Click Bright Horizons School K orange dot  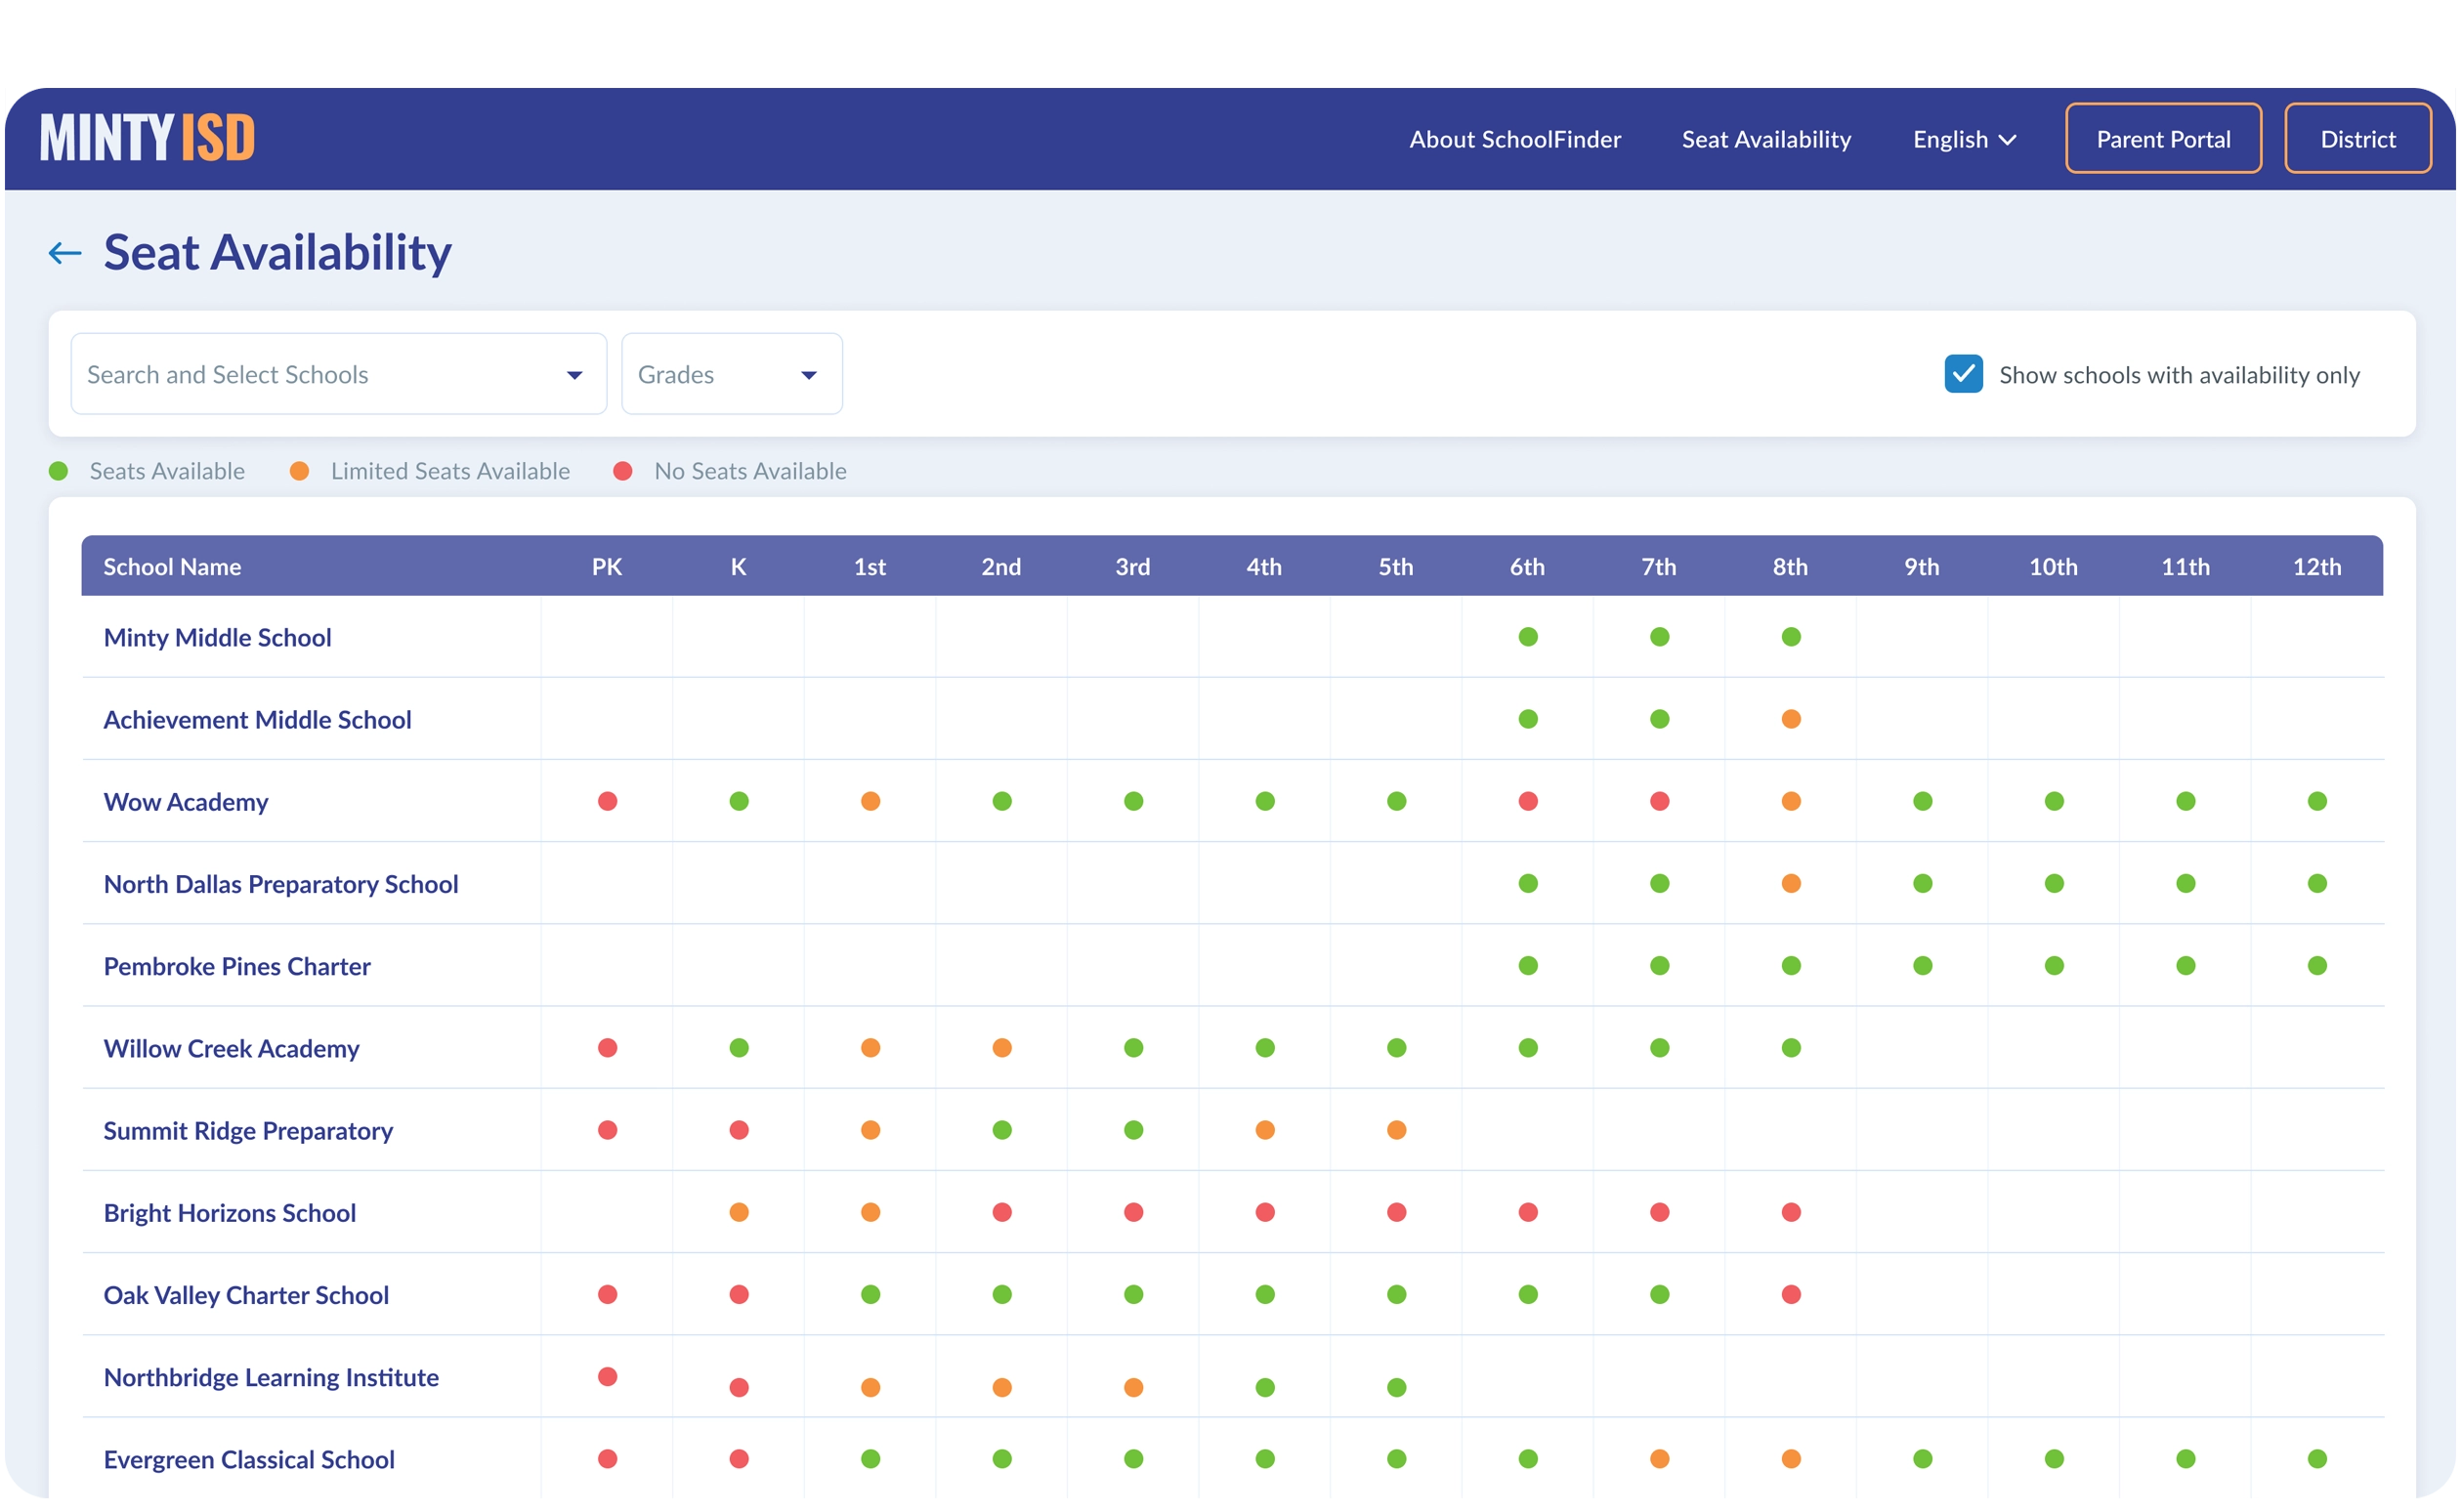(x=738, y=1212)
